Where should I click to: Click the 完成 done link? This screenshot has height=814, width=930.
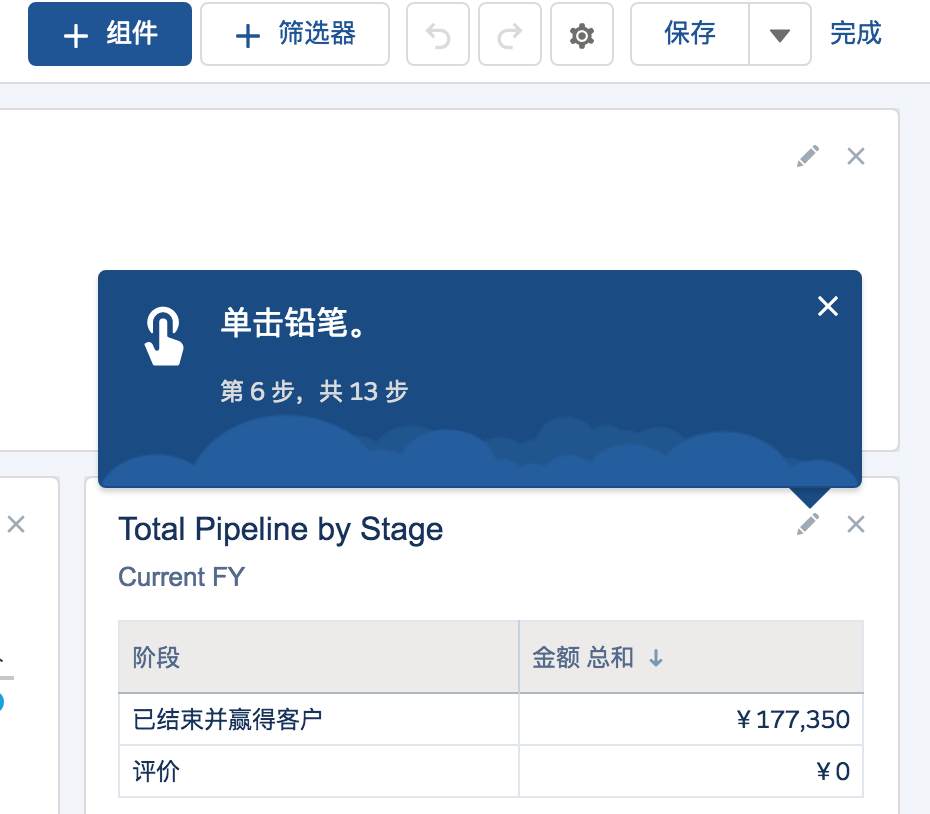point(855,33)
